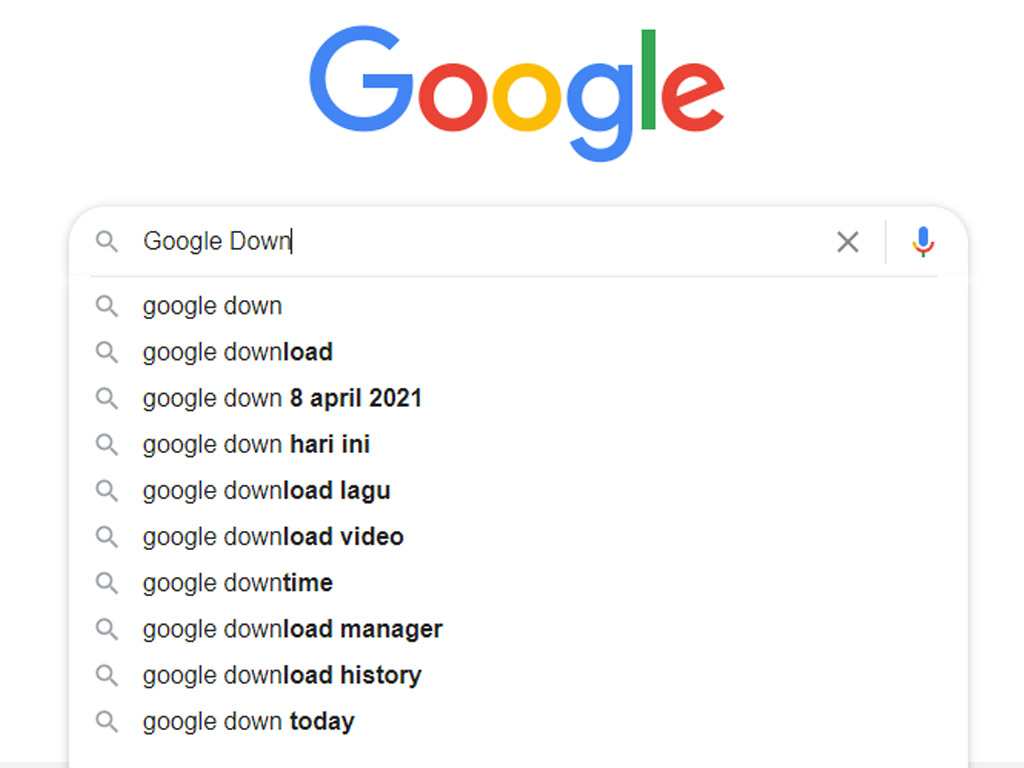Image resolution: width=1024 pixels, height=768 pixels.
Task: Select "google download" suggestion
Action: pyautogui.click(x=237, y=352)
